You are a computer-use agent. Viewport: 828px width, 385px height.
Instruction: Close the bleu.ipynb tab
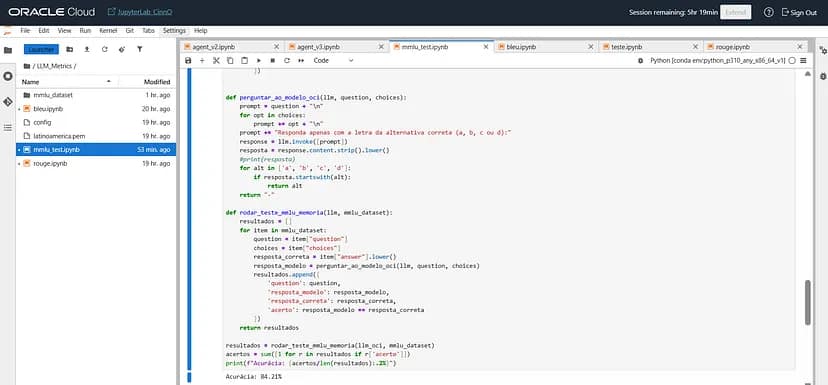coord(591,47)
